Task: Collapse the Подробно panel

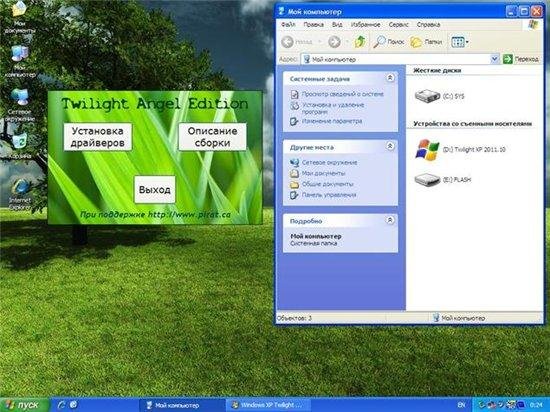Action: tap(390, 220)
